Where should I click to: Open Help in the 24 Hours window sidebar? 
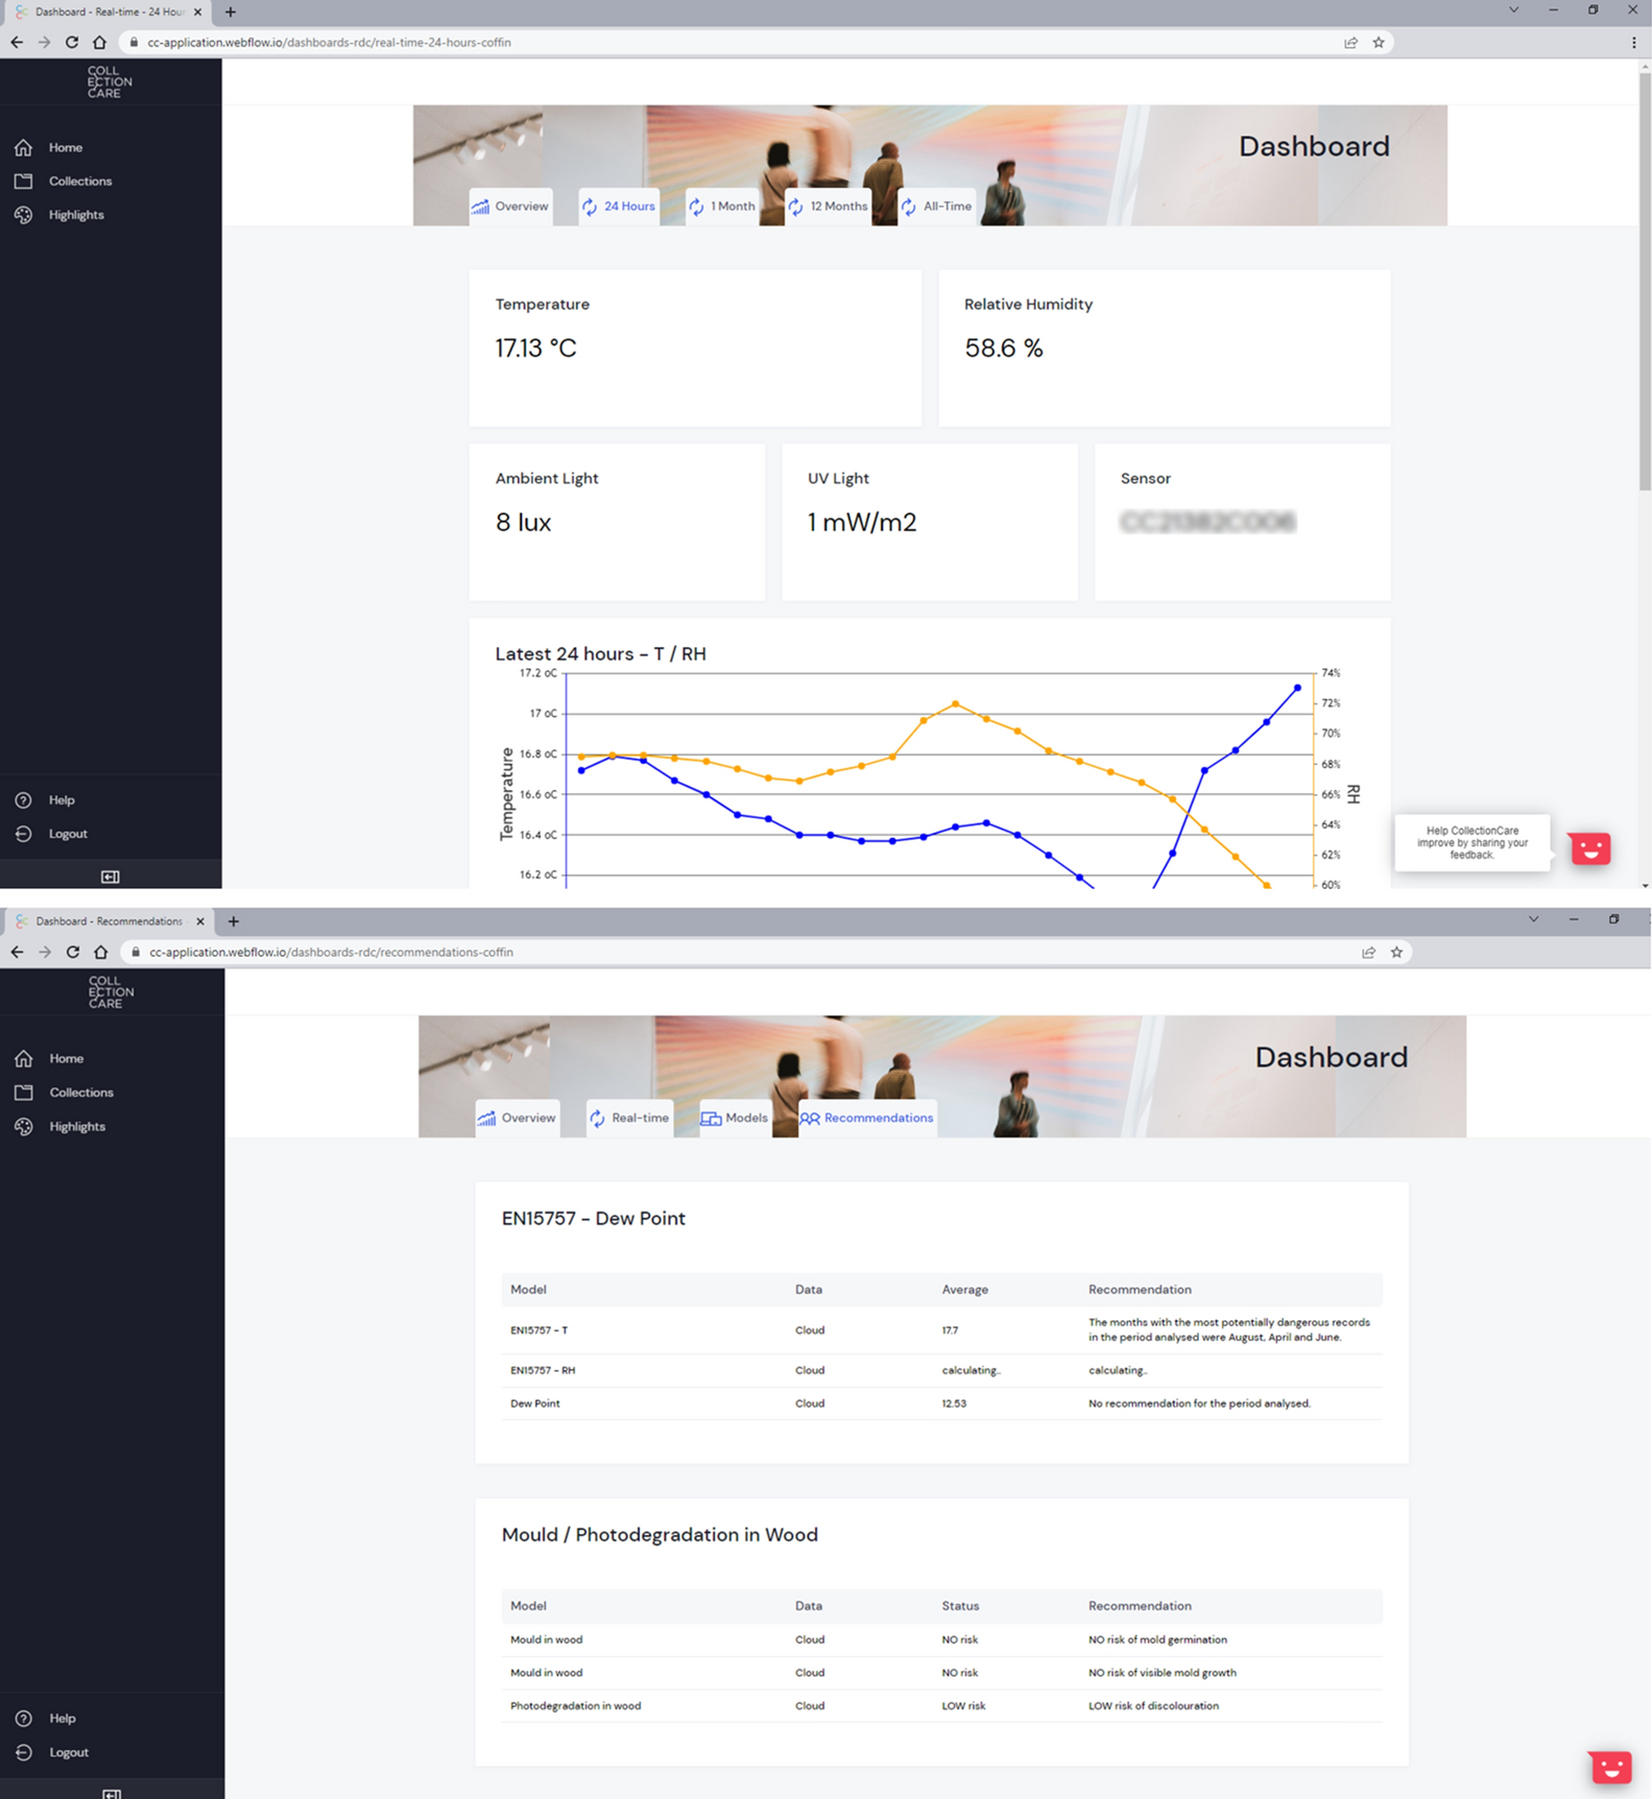tap(46, 800)
